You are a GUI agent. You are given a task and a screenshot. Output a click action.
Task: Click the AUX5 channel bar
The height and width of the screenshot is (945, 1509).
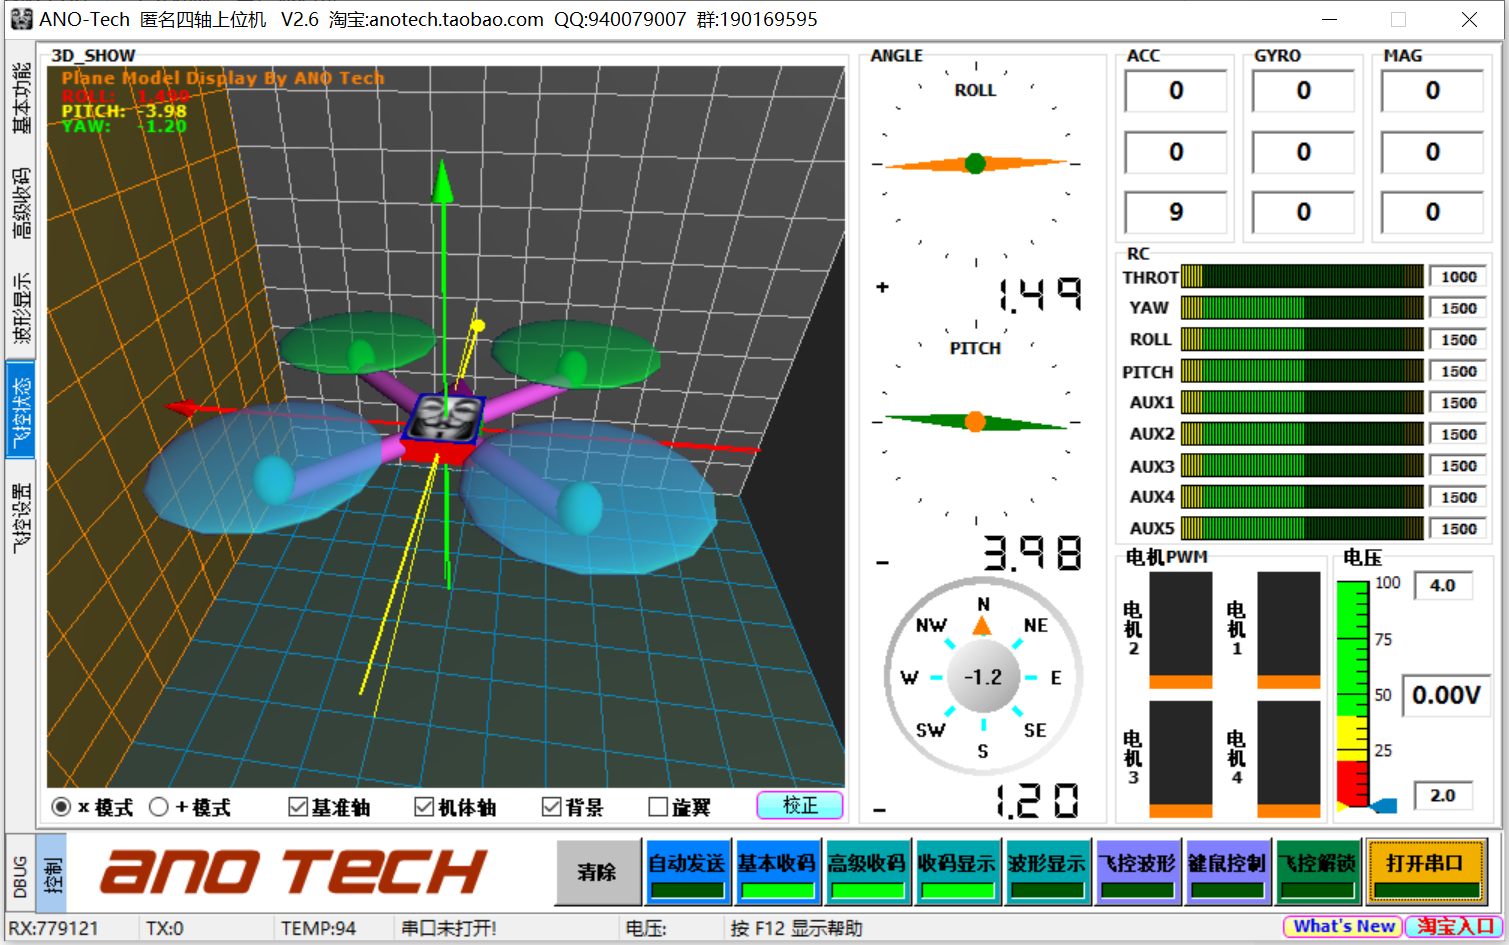[1302, 528]
